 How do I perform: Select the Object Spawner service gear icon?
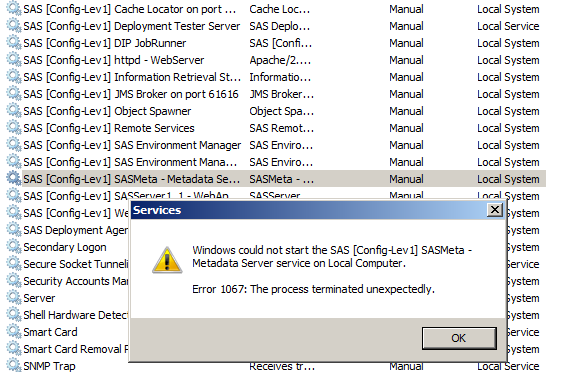[14, 111]
